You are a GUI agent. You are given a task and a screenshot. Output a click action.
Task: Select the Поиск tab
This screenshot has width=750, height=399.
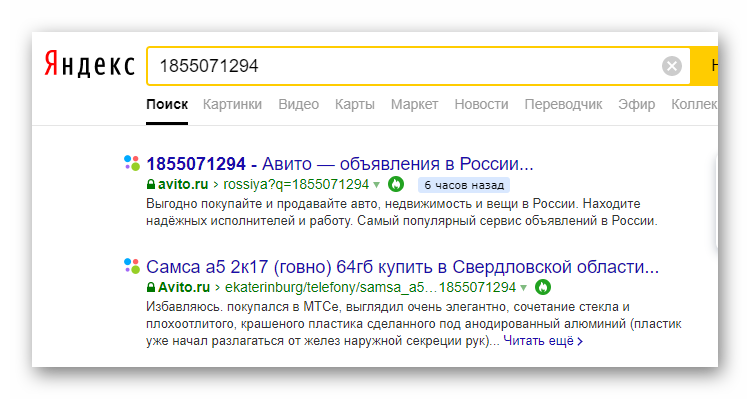click(x=167, y=104)
